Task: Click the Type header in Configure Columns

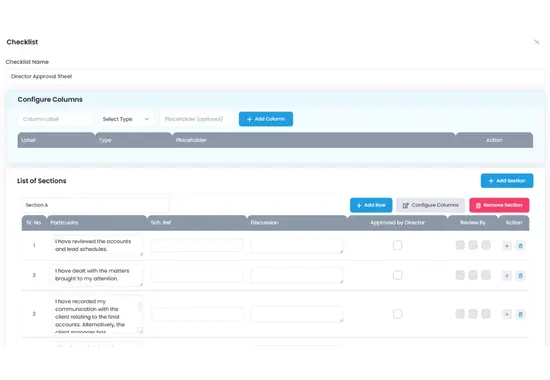Action: (x=134, y=140)
